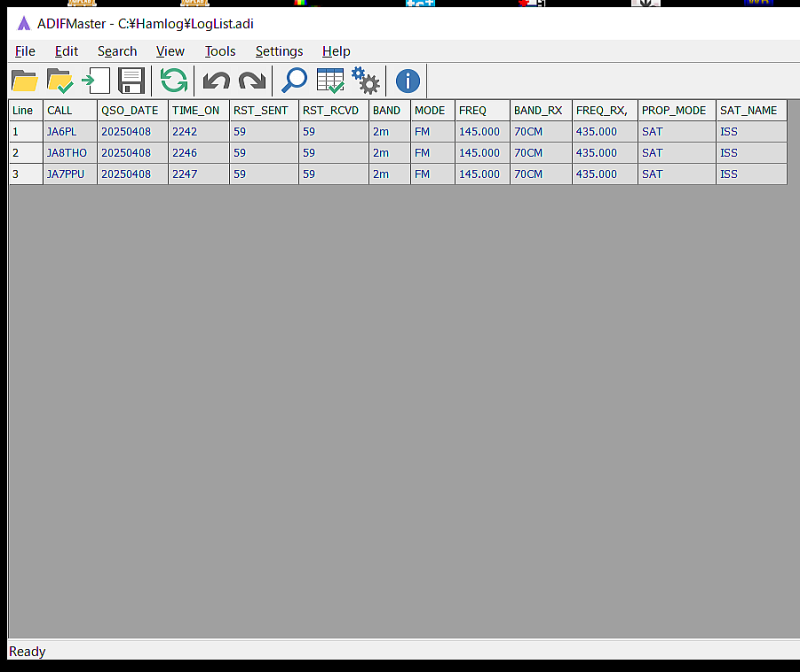Open the View menu
This screenshot has width=800, height=672.
click(170, 52)
